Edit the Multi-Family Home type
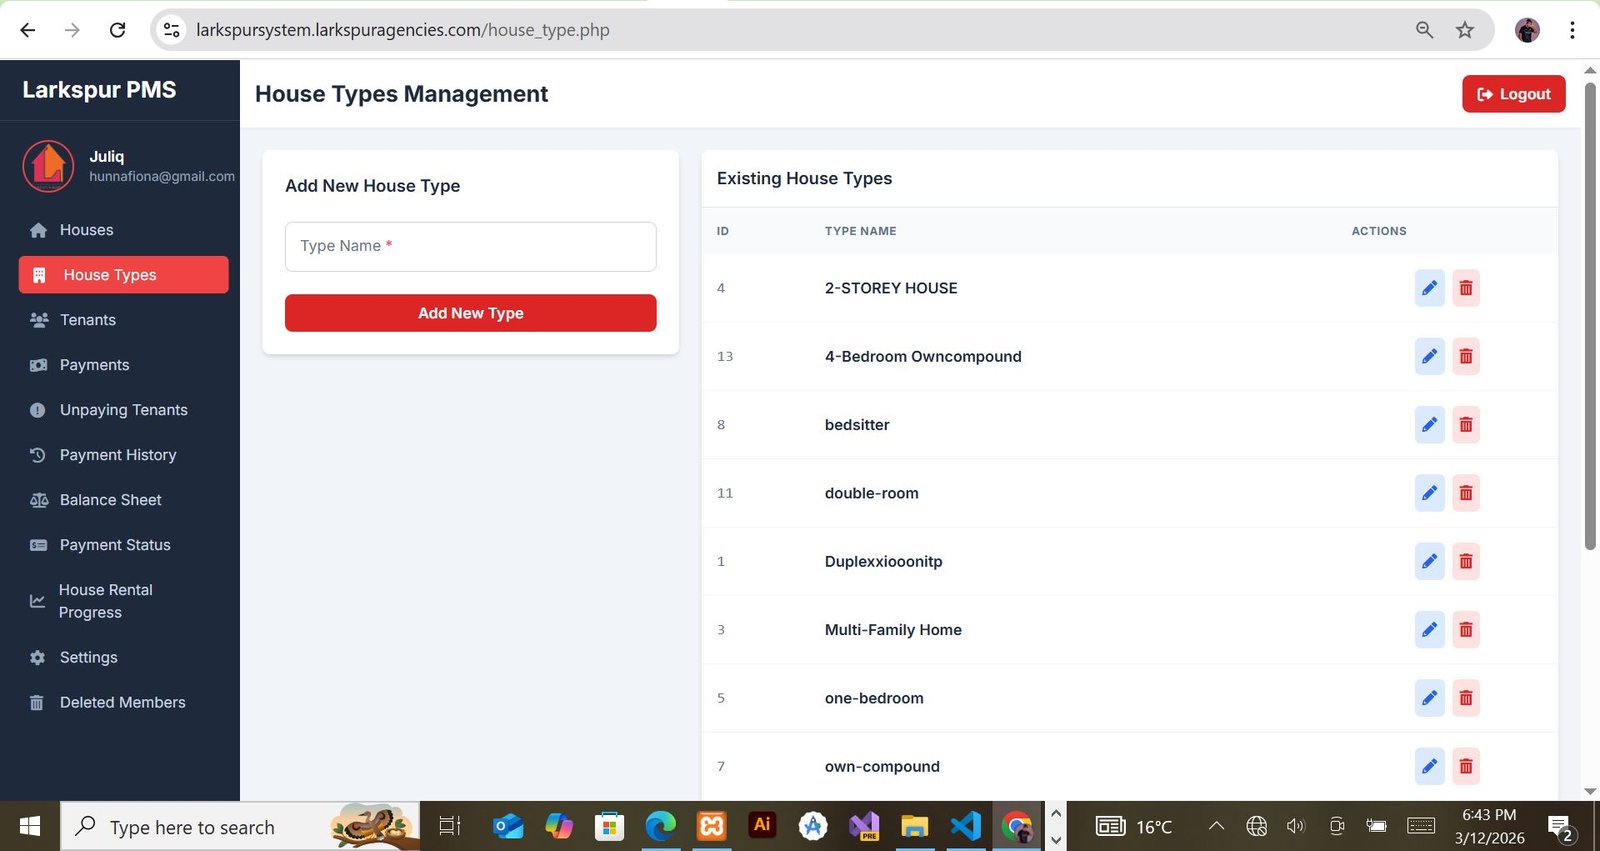This screenshot has width=1600, height=851. pos(1429,630)
